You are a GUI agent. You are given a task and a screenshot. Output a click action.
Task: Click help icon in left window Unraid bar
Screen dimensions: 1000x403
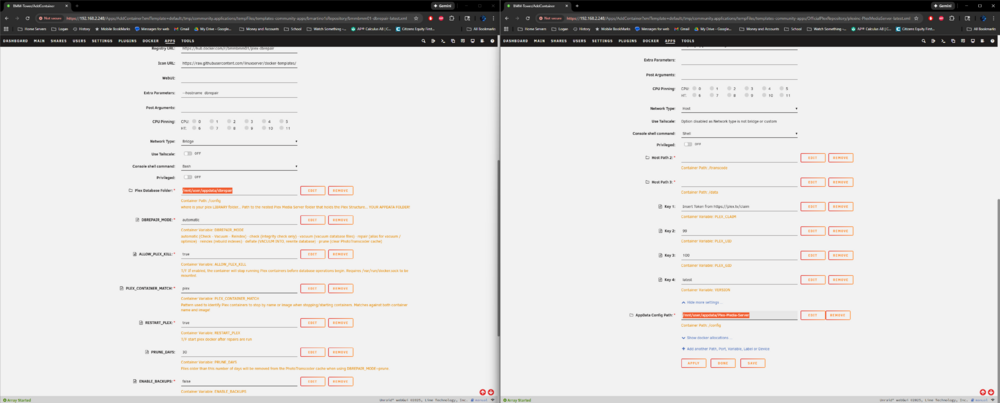tap(492, 41)
